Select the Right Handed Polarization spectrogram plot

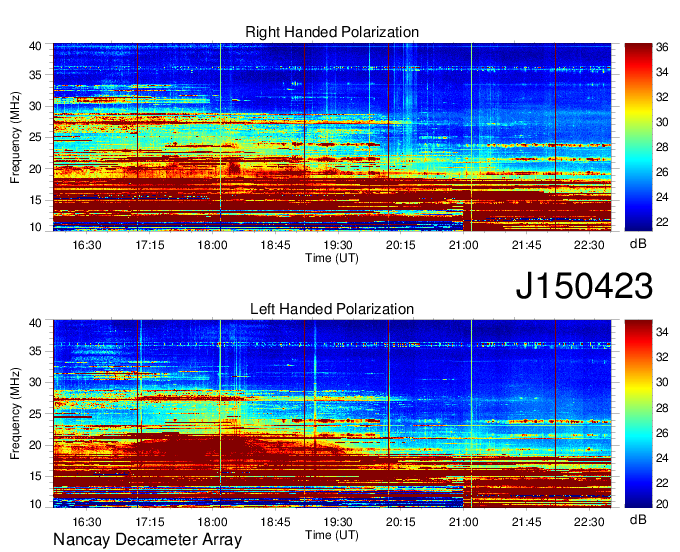pyautogui.click(x=332, y=137)
